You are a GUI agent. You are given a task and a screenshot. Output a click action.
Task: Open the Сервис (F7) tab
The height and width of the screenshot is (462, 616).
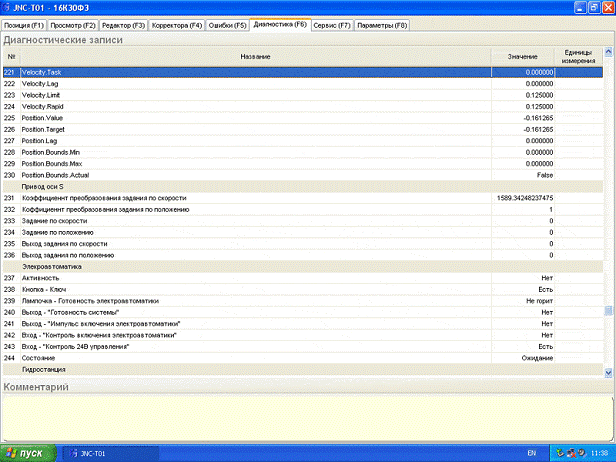331,23
